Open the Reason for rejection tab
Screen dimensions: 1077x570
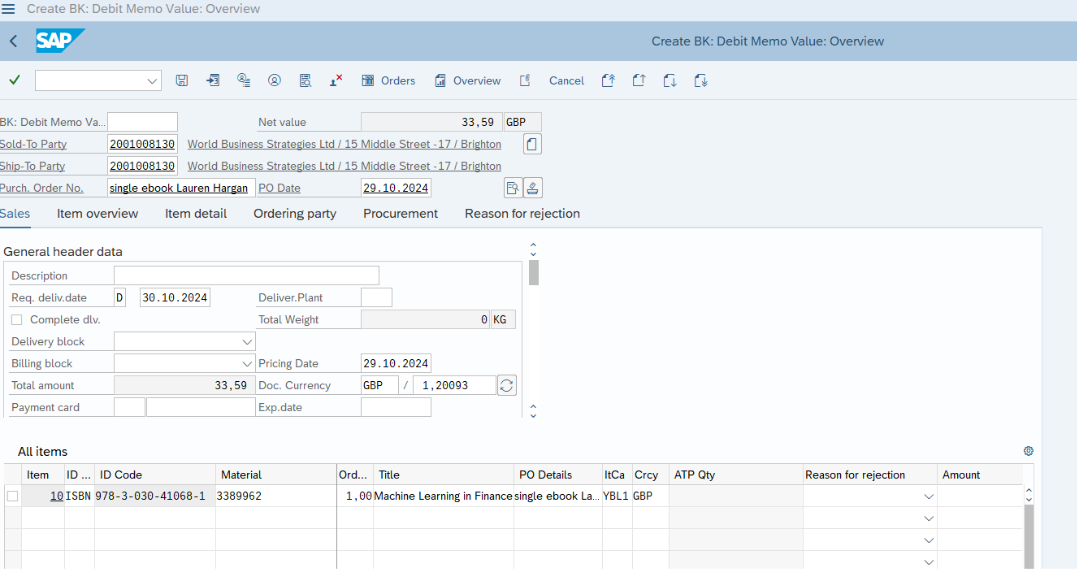point(522,214)
